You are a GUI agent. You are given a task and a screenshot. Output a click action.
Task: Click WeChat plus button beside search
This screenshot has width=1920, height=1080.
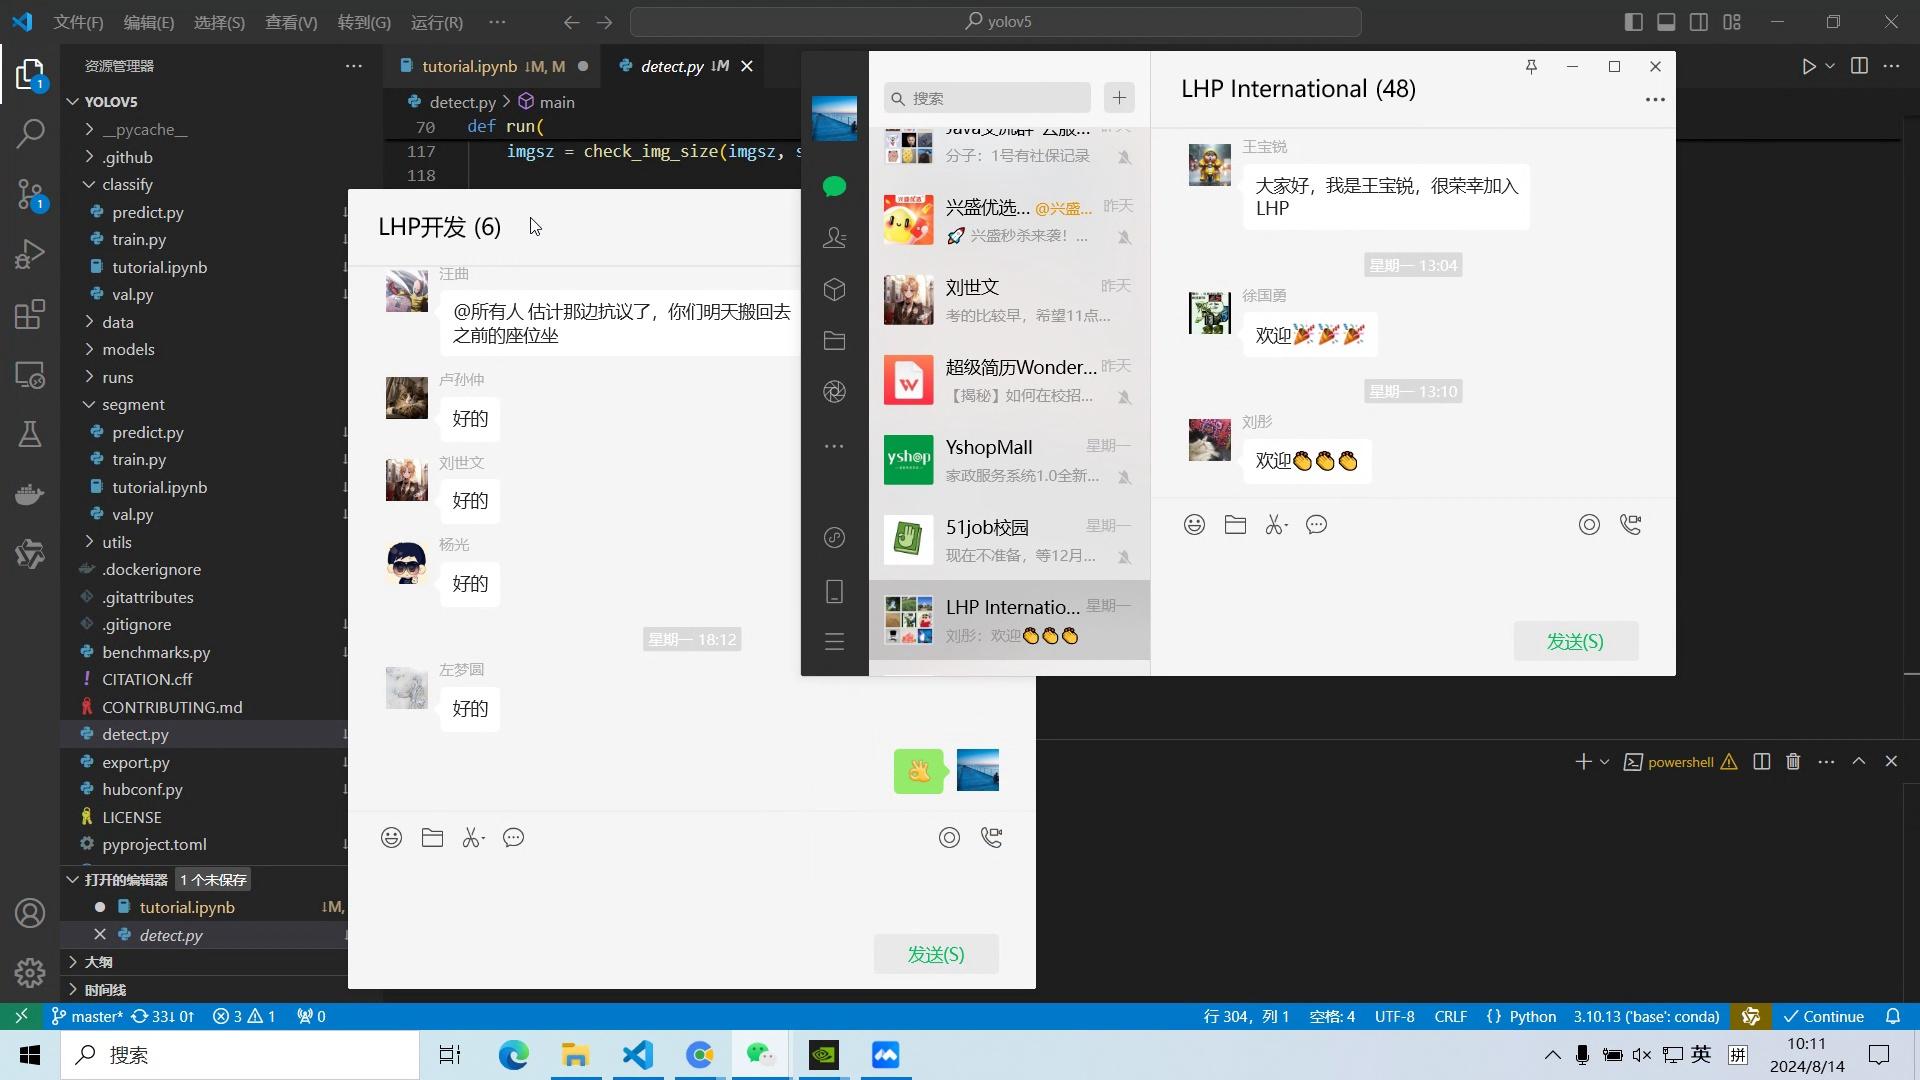click(1119, 98)
